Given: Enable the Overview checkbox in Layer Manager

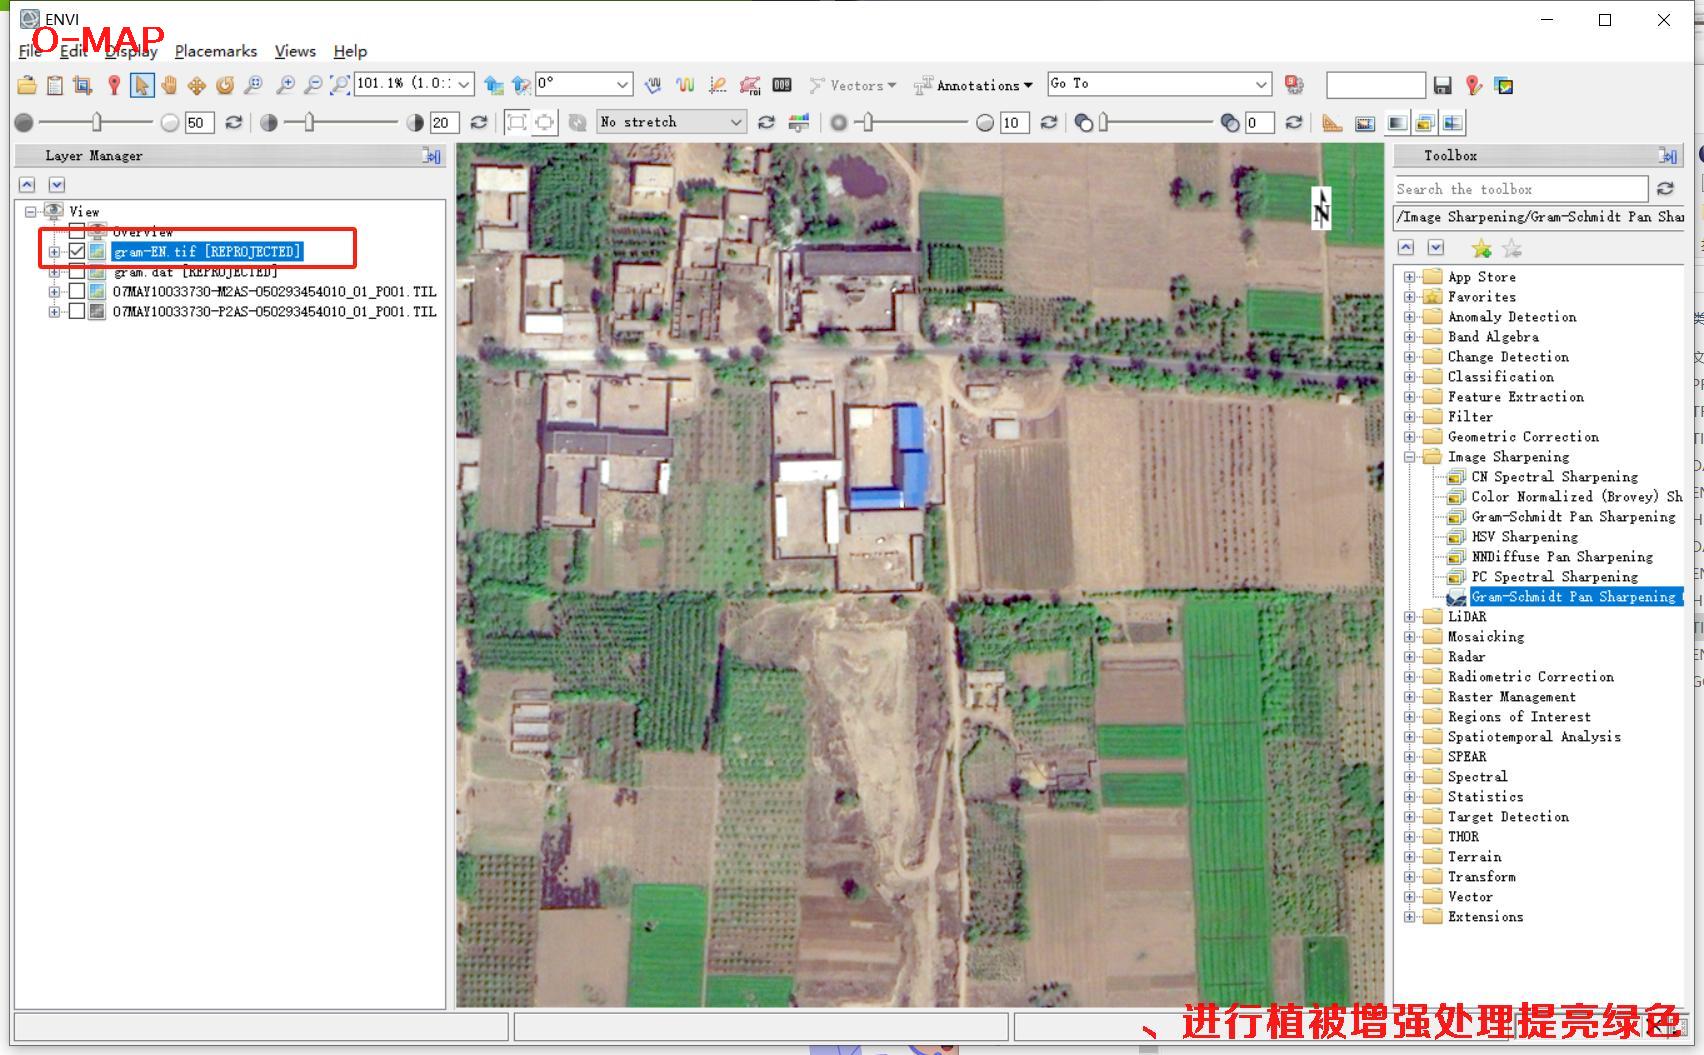Looking at the screenshot, I should coord(77,232).
